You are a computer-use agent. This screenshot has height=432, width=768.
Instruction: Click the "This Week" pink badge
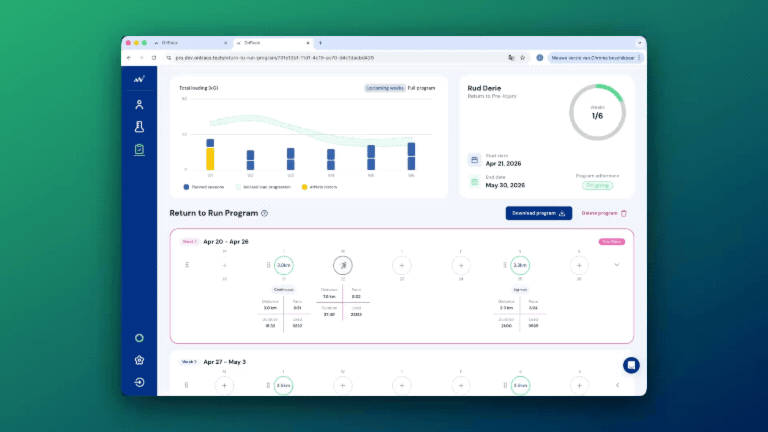612,241
